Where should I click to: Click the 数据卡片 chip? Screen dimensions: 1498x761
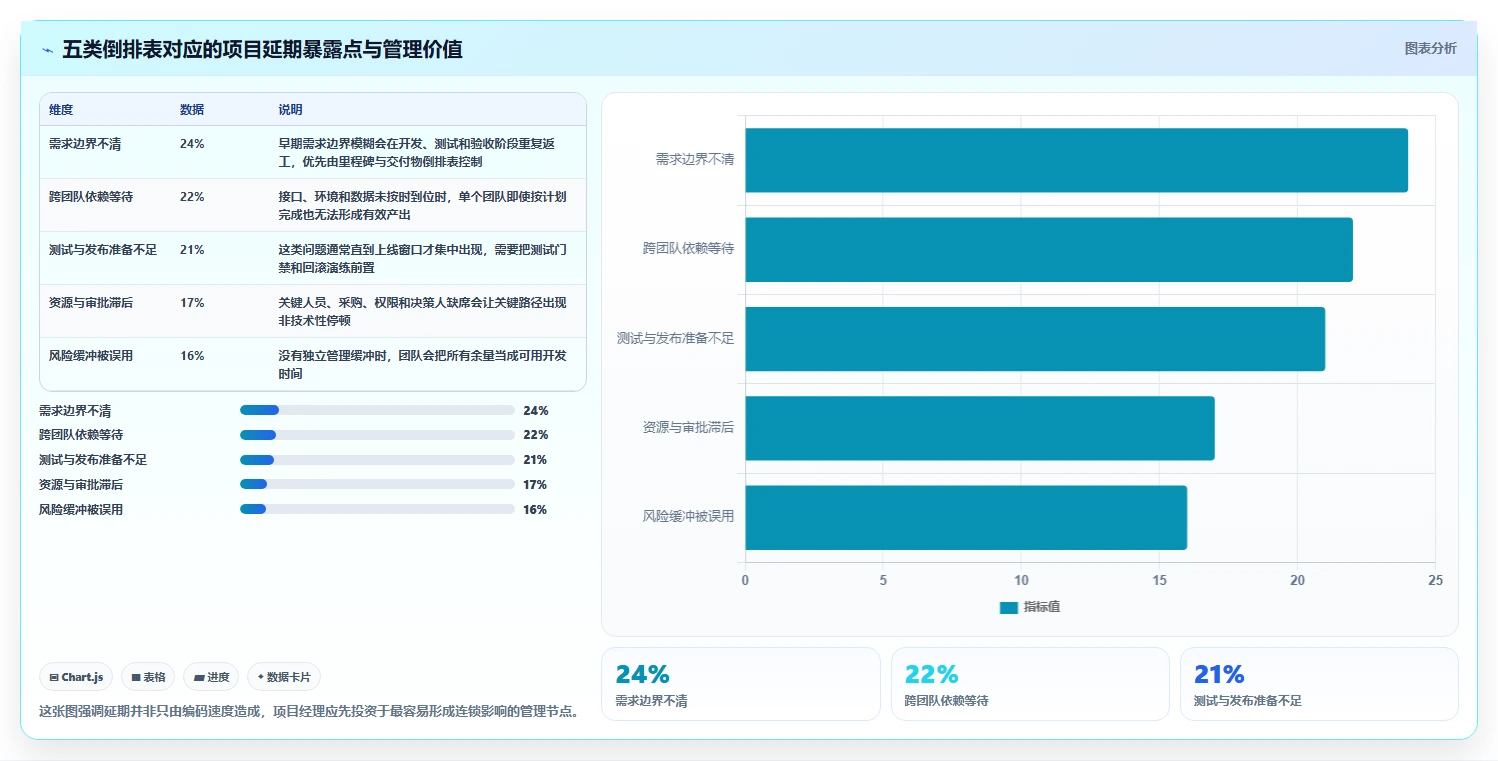[284, 677]
